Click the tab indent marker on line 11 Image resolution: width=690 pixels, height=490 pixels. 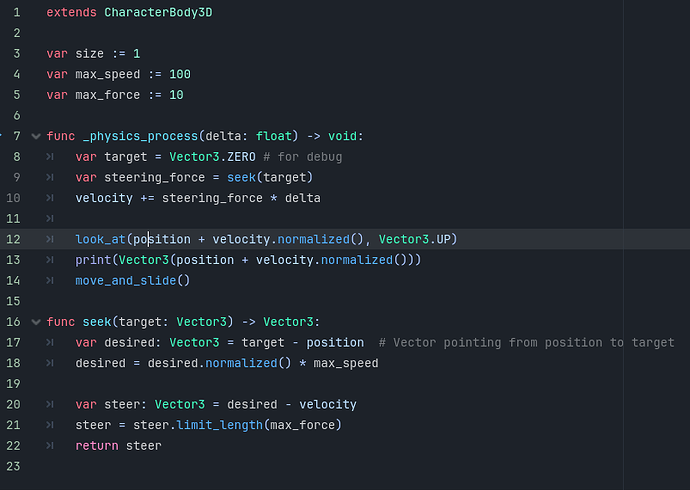coord(50,219)
